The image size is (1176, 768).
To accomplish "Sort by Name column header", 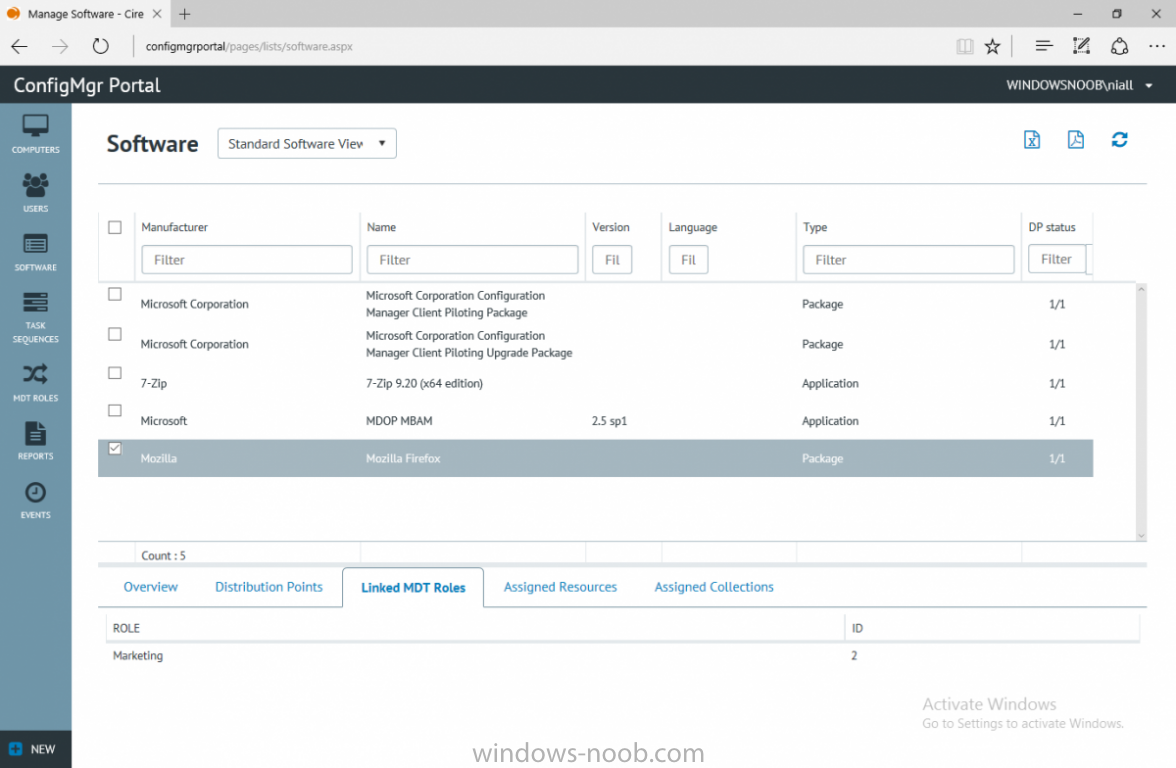I will coord(381,227).
